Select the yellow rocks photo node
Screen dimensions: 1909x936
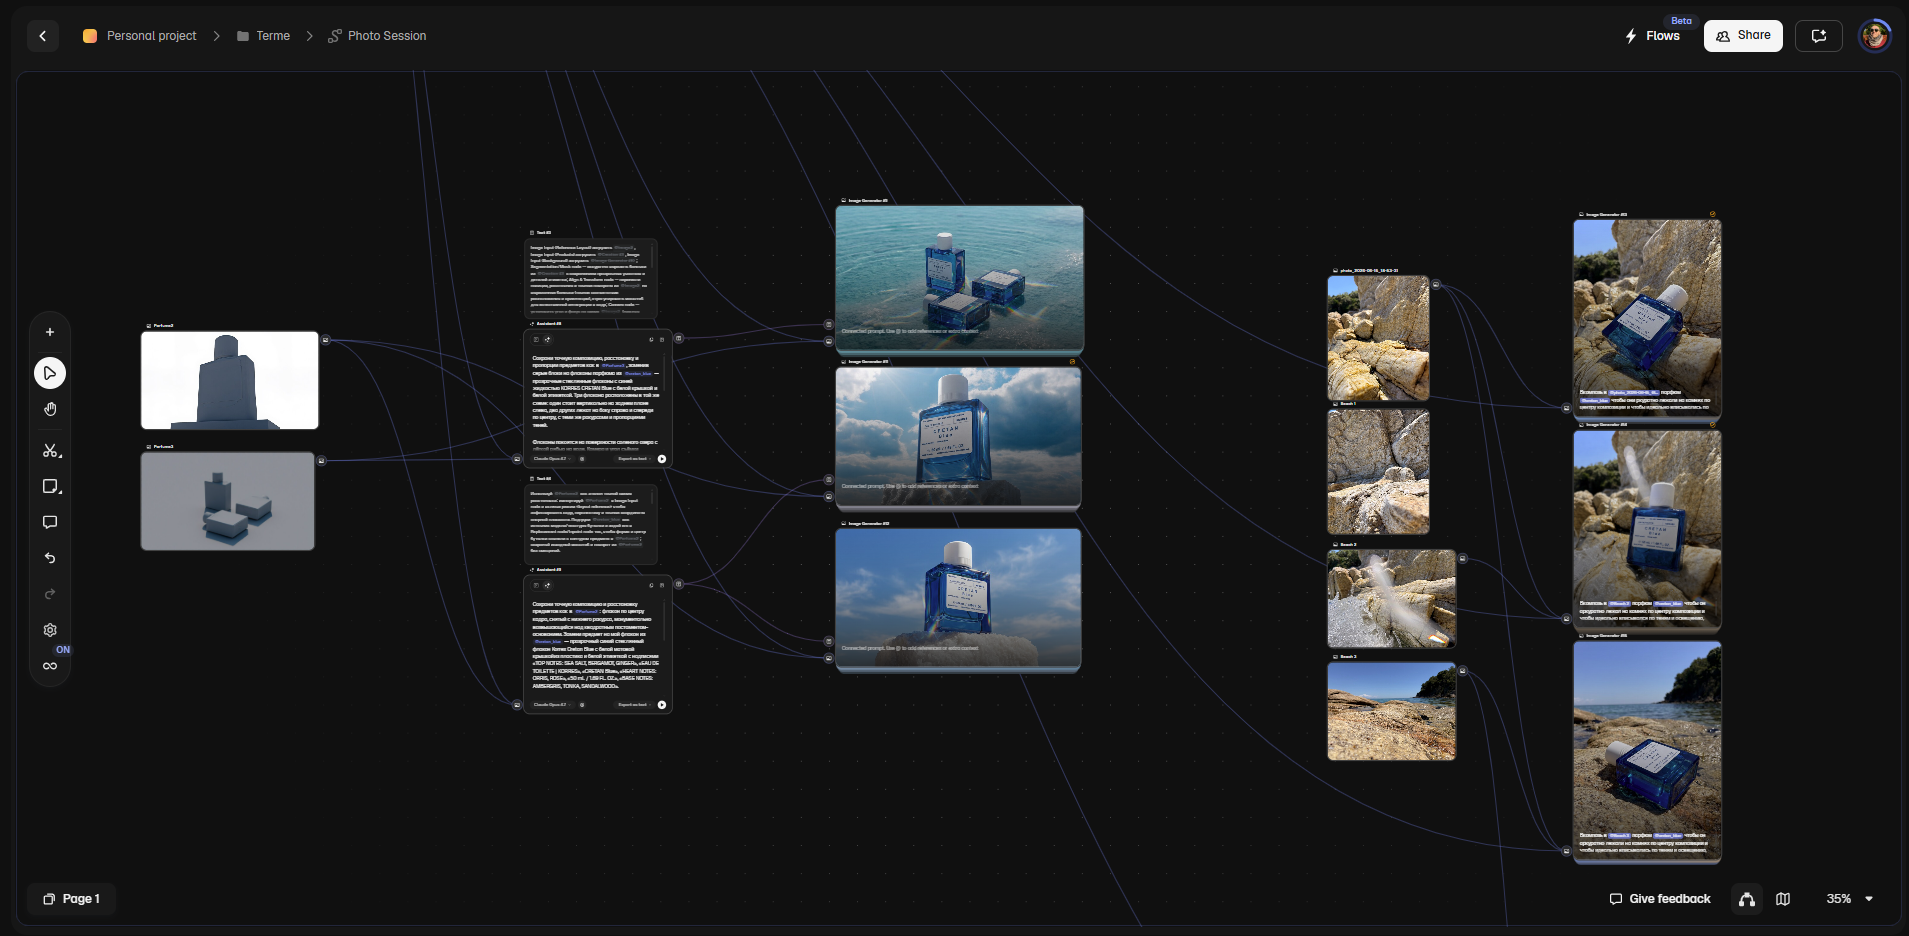tap(1378, 338)
